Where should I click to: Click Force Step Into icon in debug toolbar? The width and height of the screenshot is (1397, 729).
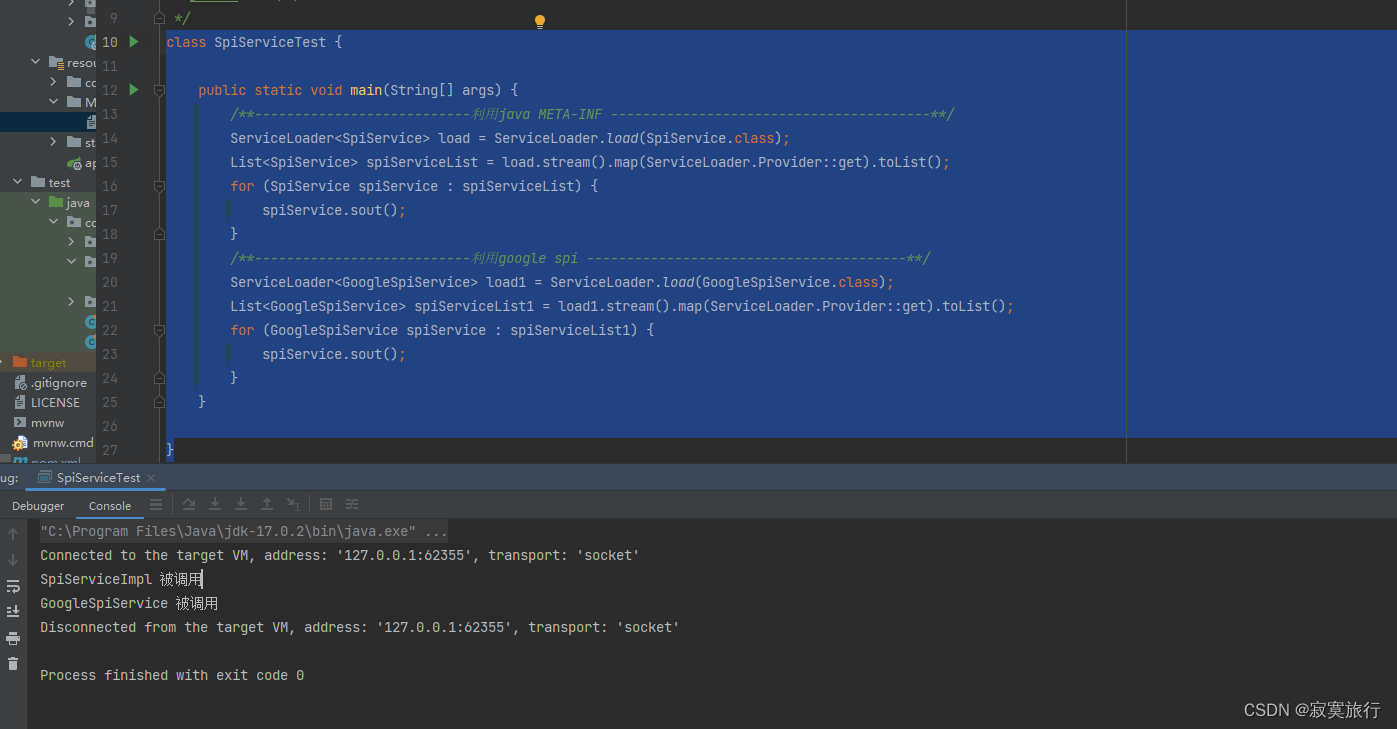240,504
